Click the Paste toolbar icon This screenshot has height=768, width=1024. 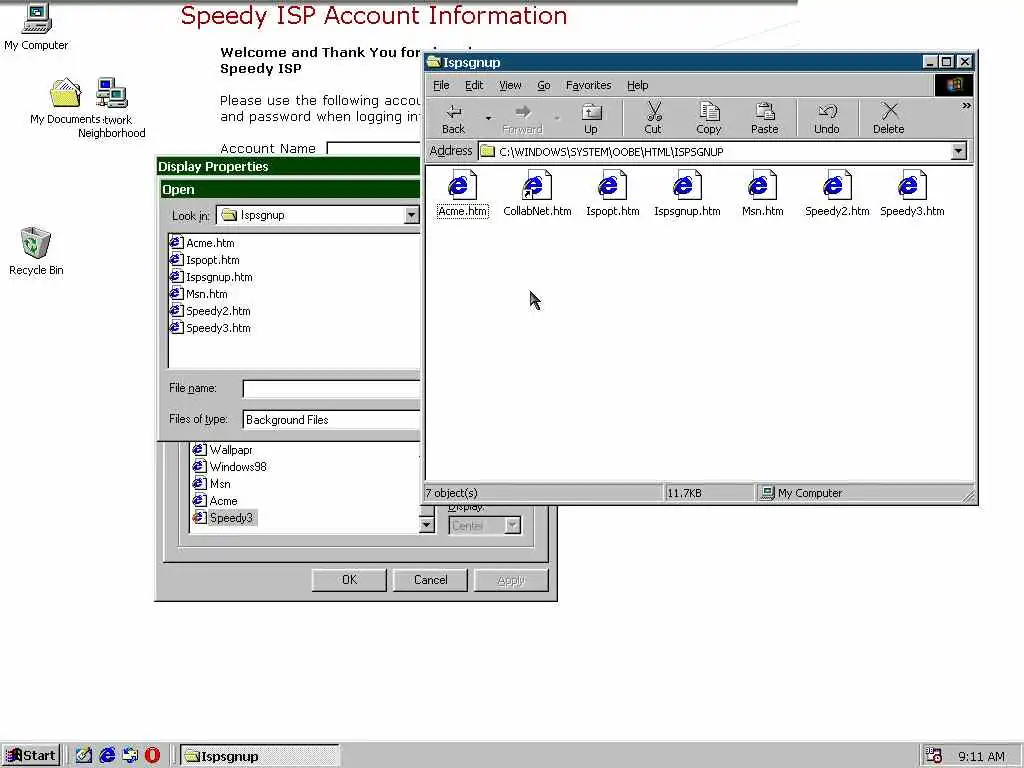point(765,118)
